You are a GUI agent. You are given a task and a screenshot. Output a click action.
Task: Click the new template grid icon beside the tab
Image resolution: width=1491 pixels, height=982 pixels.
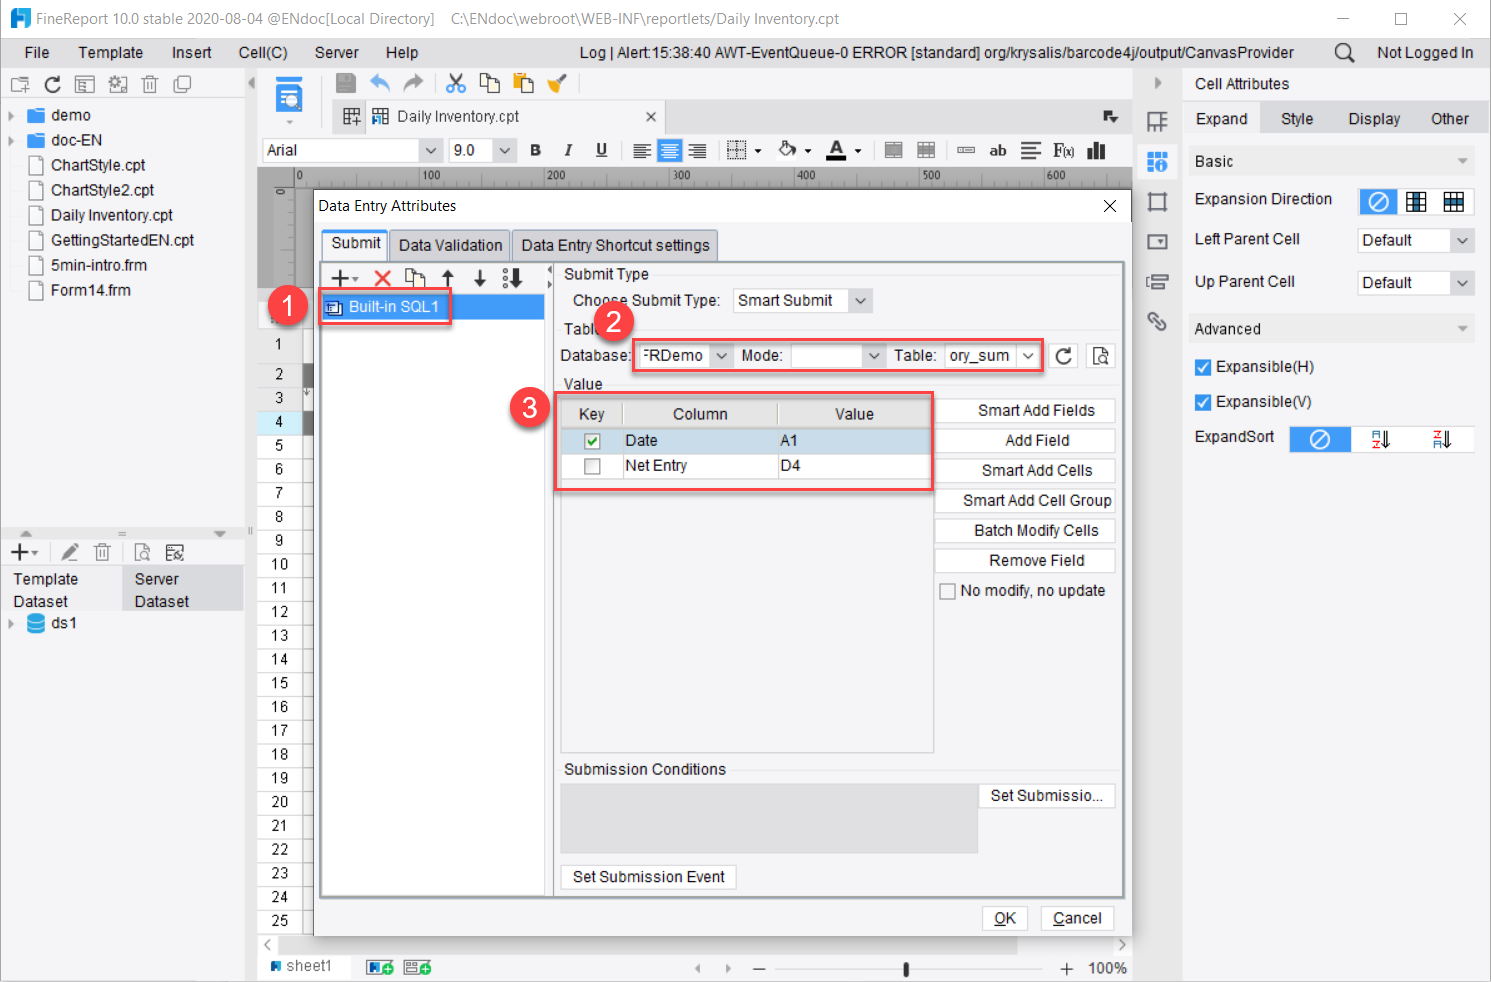click(349, 116)
